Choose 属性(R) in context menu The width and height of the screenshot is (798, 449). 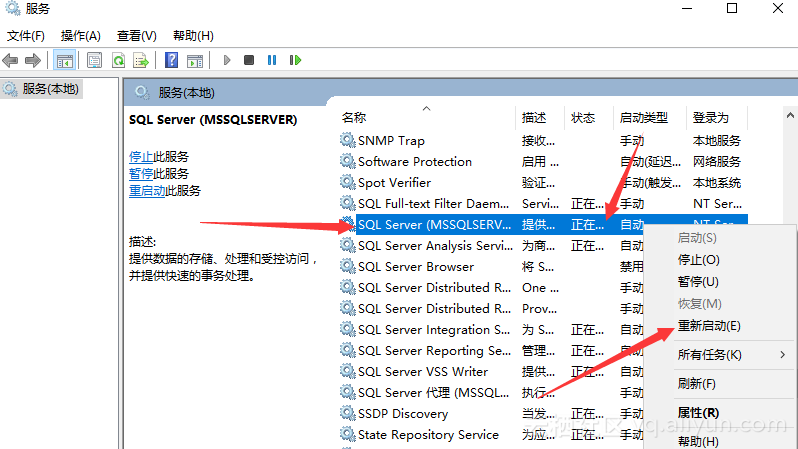(698, 412)
